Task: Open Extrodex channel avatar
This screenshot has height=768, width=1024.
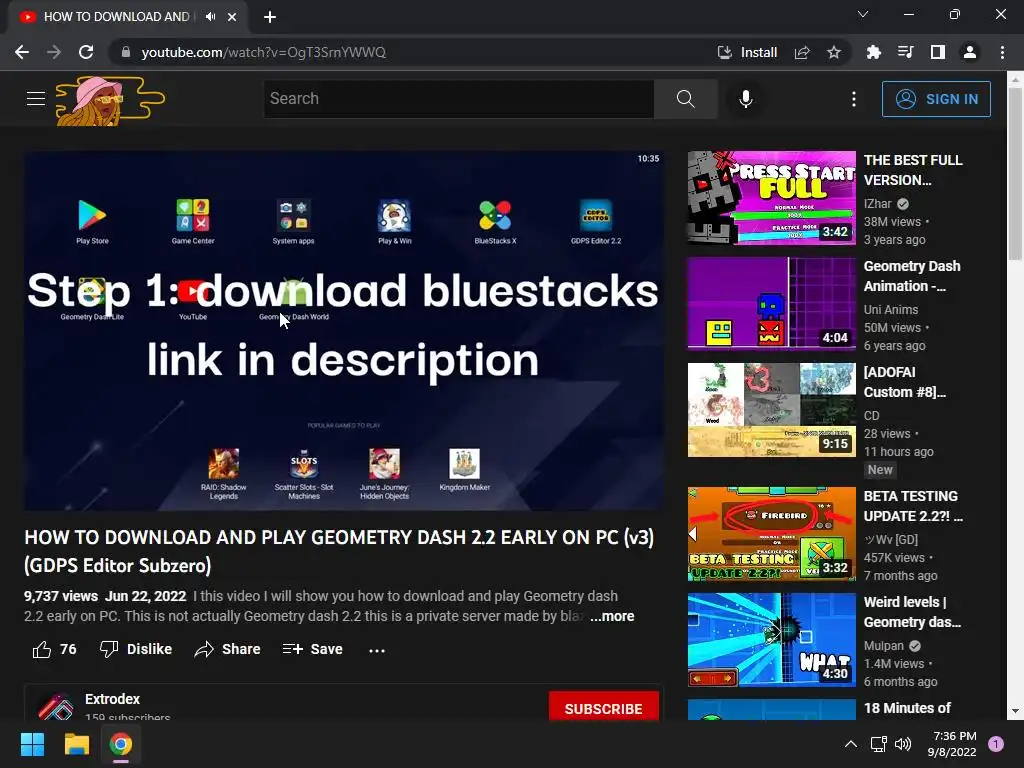Action: pos(56,707)
